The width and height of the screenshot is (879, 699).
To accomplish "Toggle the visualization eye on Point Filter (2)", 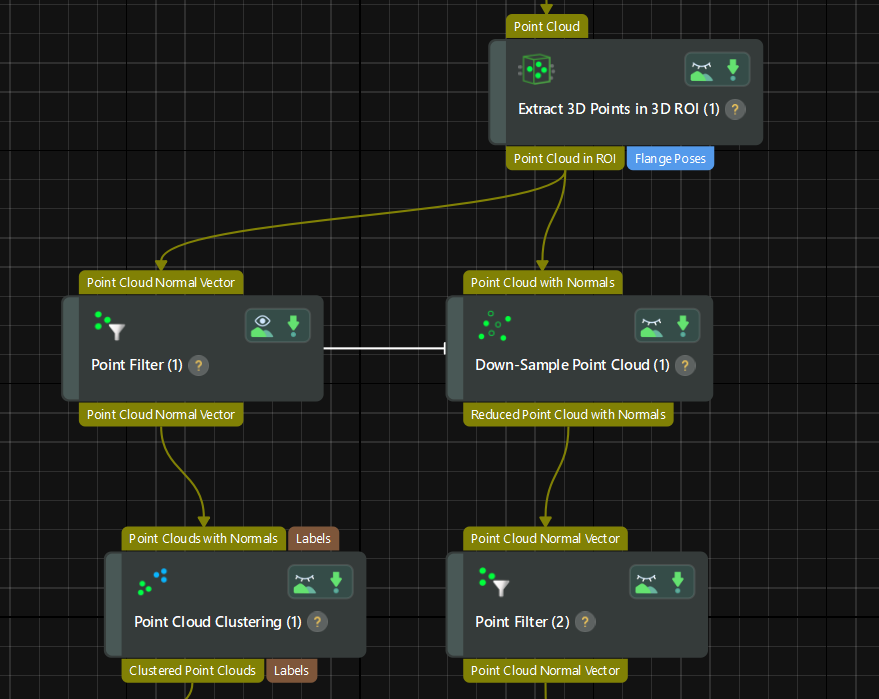I will coord(646,580).
